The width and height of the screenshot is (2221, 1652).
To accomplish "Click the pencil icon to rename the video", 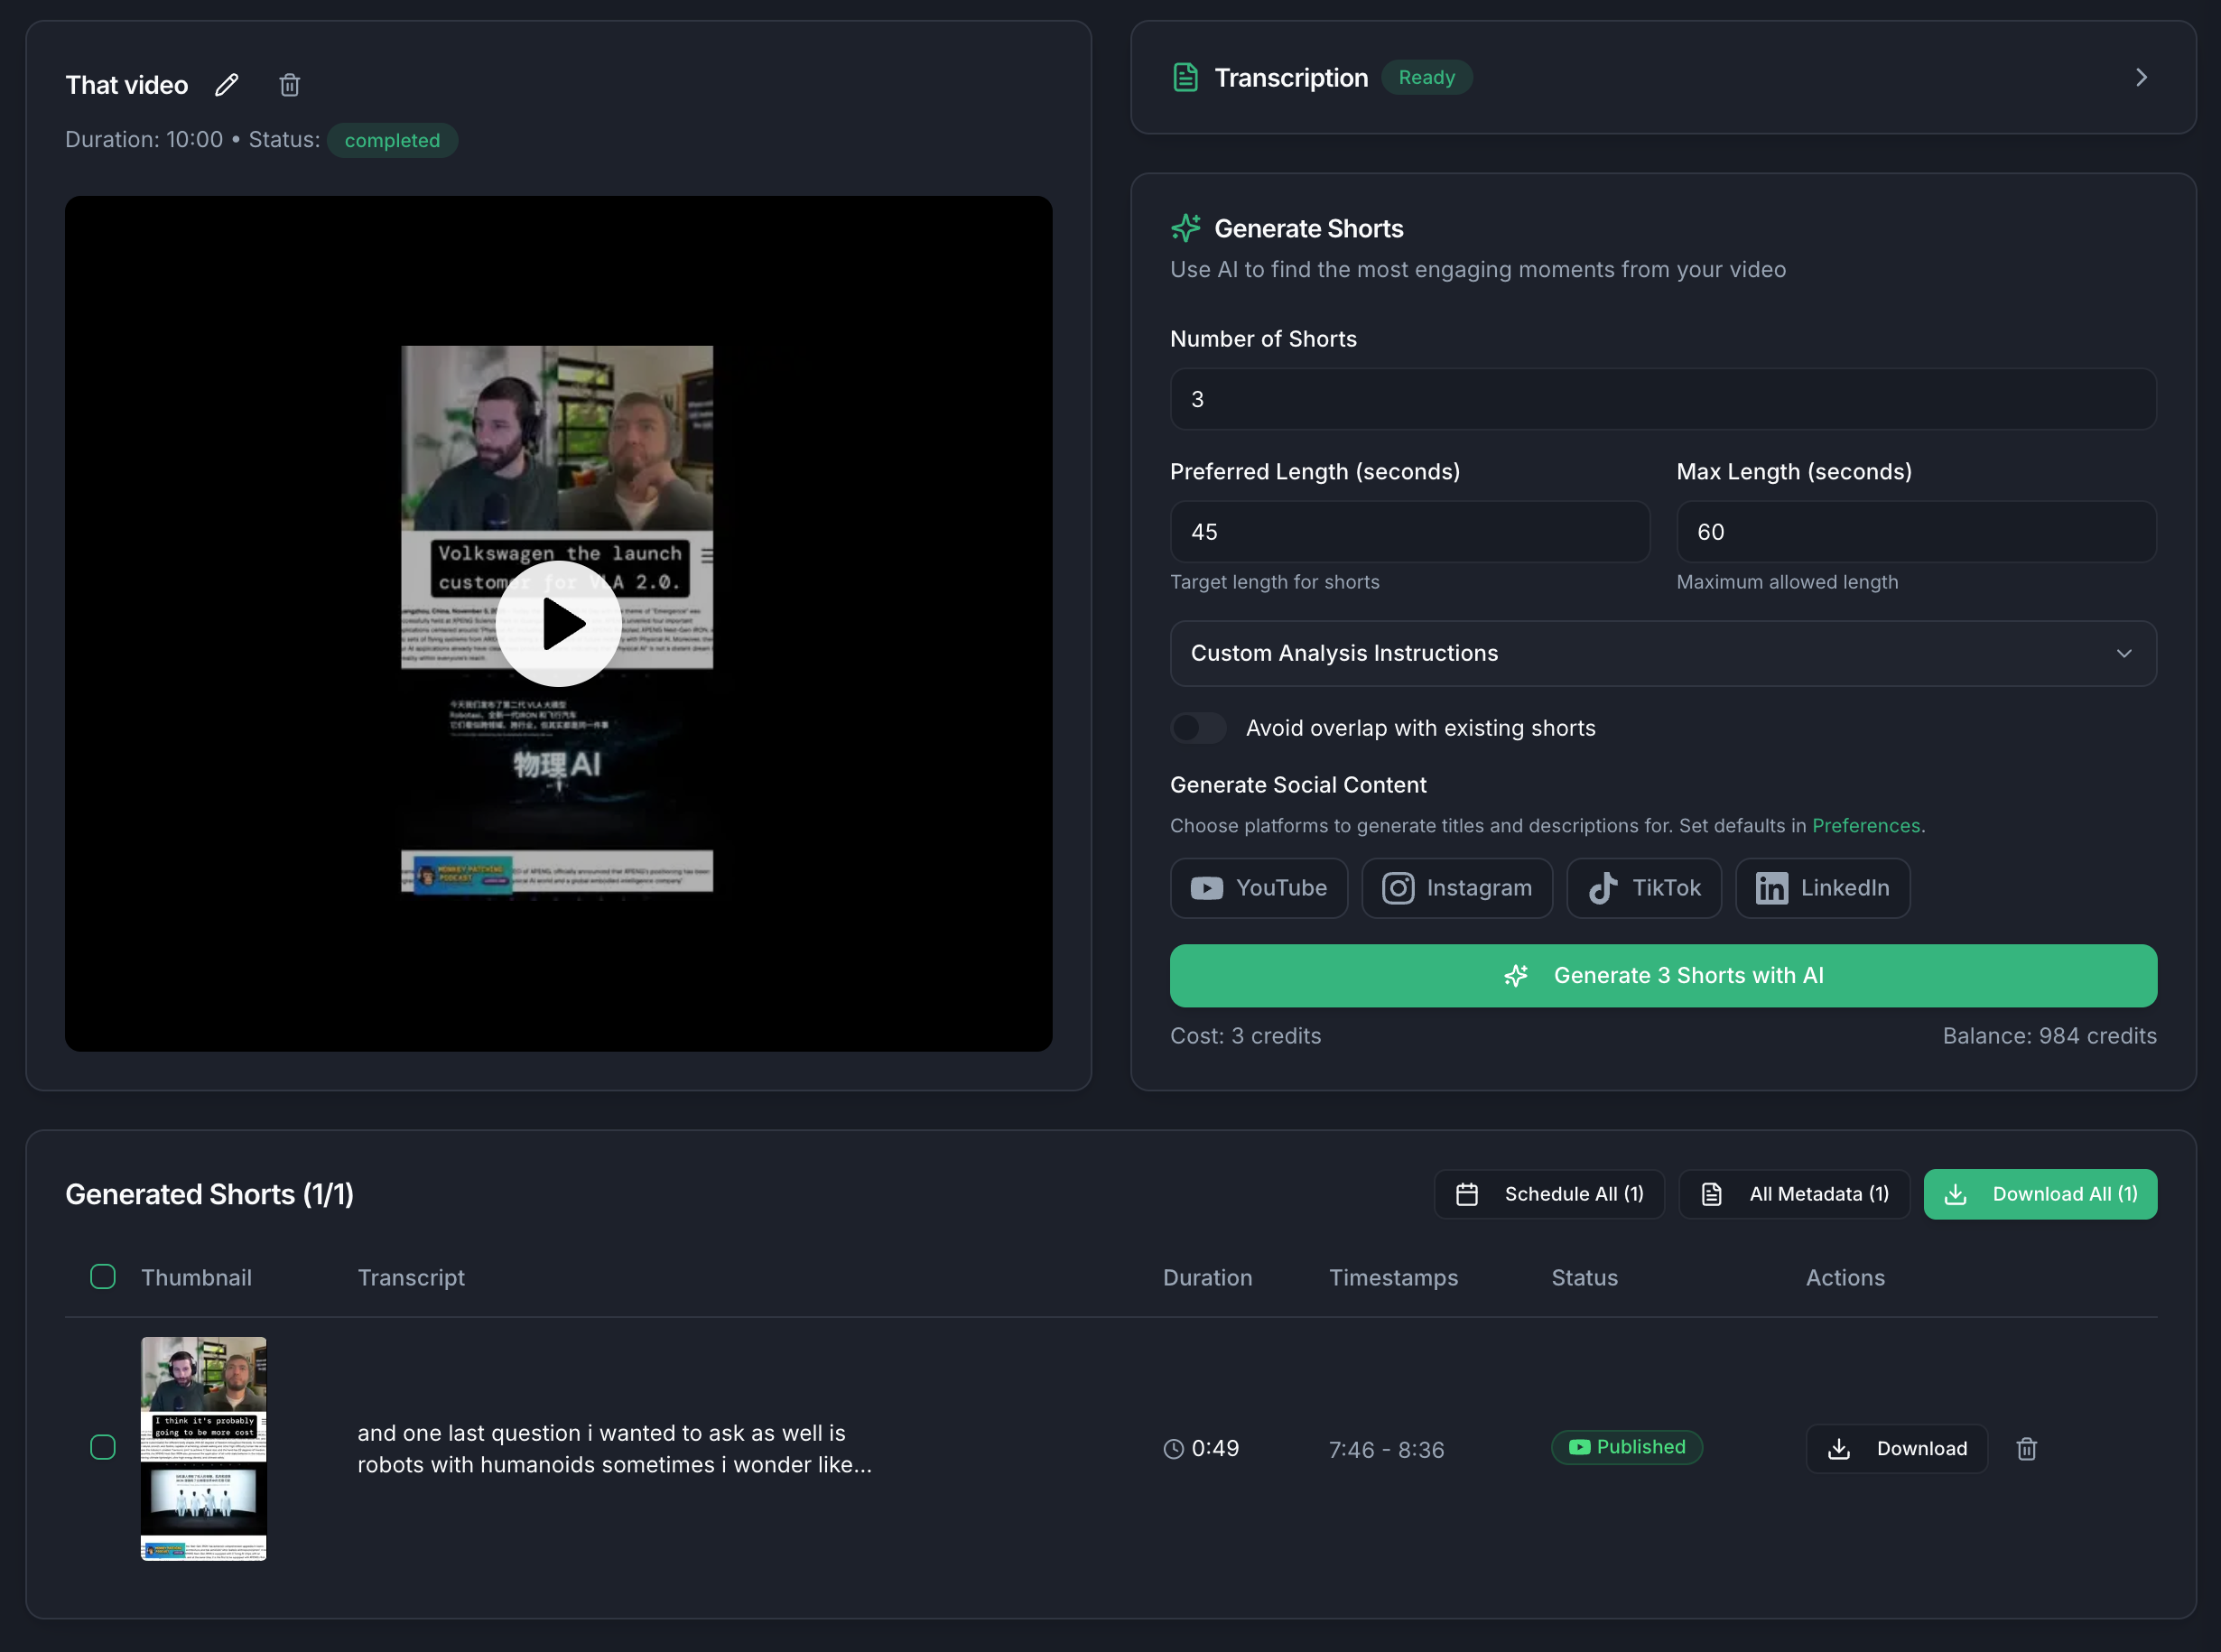I will point(226,85).
